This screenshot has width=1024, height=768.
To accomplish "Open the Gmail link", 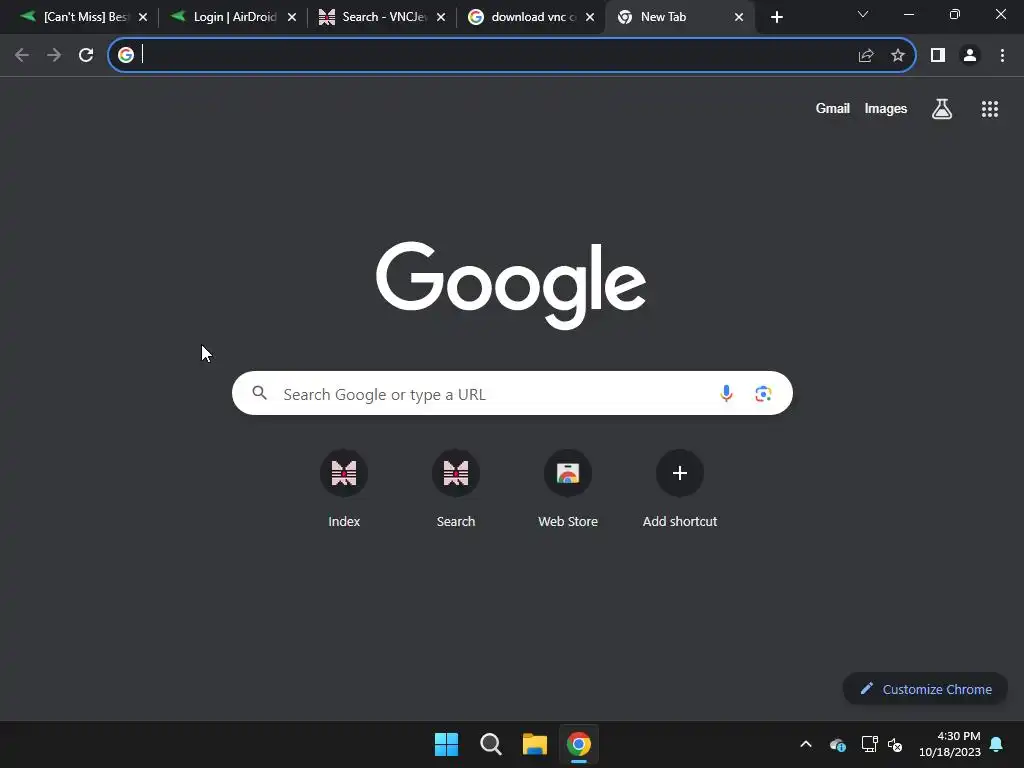I will 833,108.
